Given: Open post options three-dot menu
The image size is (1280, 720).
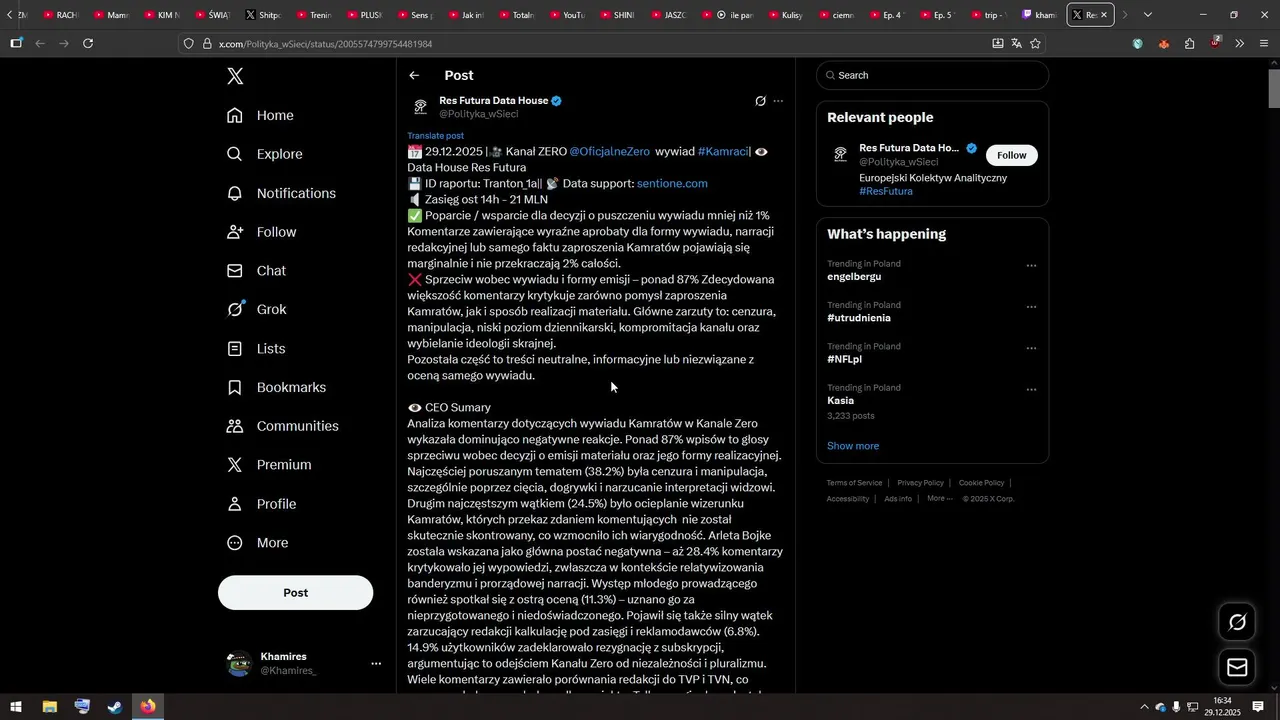Looking at the screenshot, I should pos(778,101).
